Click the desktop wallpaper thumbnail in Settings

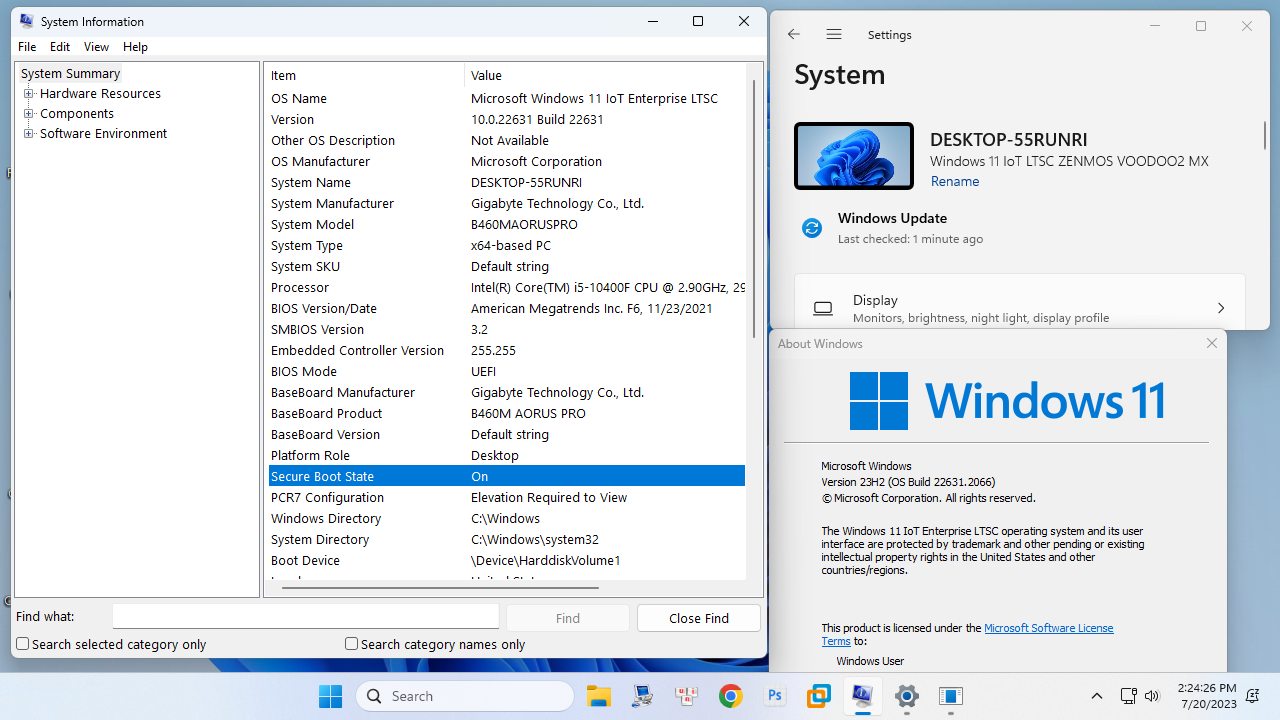tap(854, 156)
